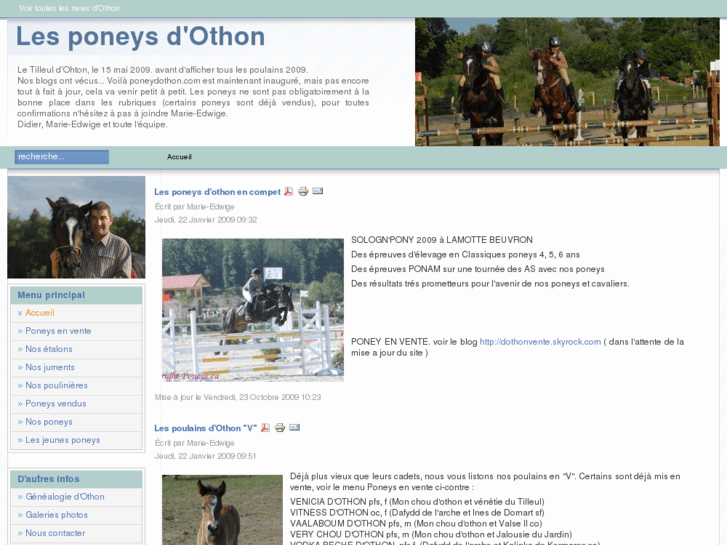The height and width of the screenshot is (545, 727).
Task: Click 'Jeudi, 22 Janvier 2009 09:32' date
Action: (x=205, y=220)
